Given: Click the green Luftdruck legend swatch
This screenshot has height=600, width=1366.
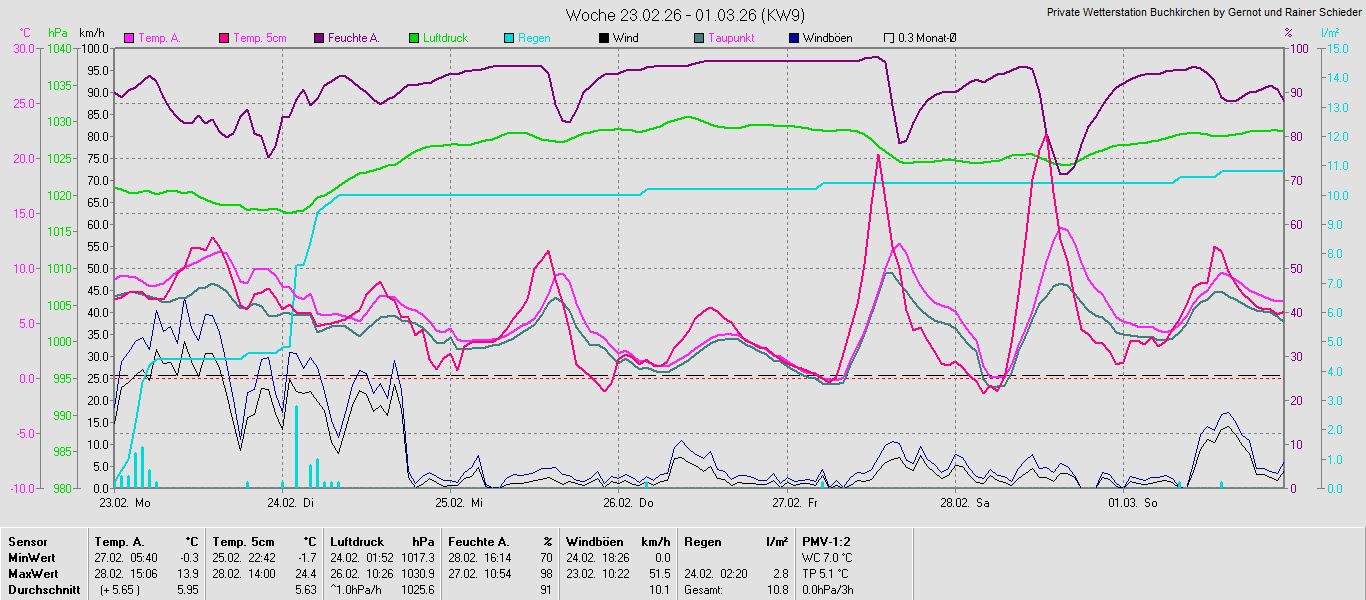Looking at the screenshot, I should (x=414, y=38).
